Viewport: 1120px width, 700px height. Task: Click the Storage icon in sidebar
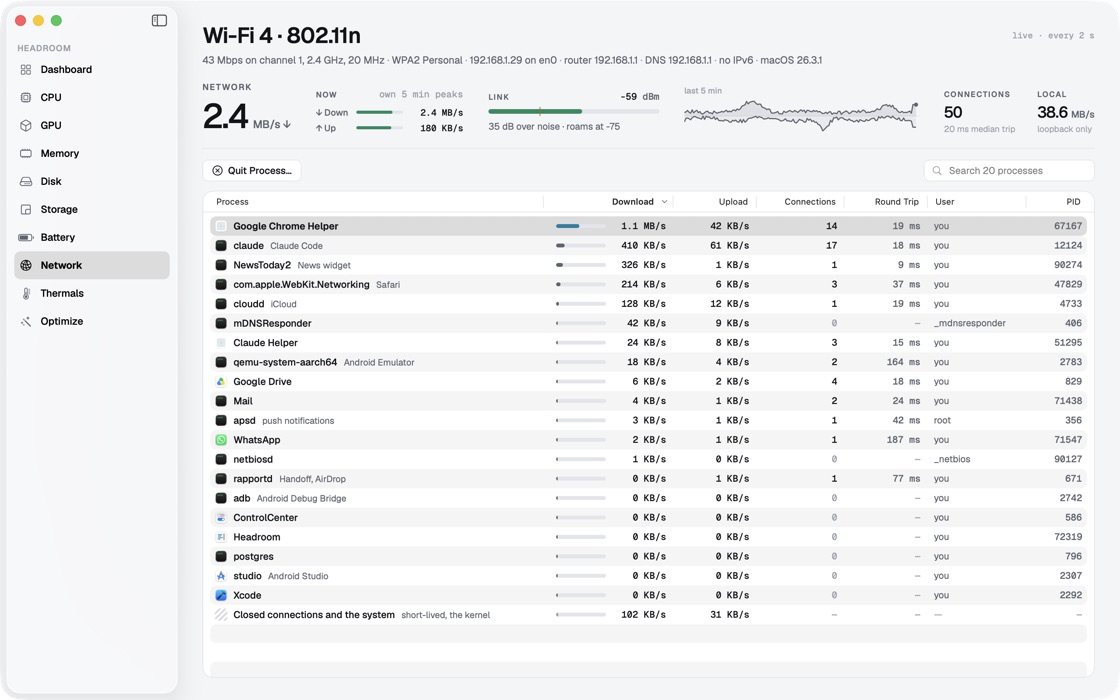point(26,209)
